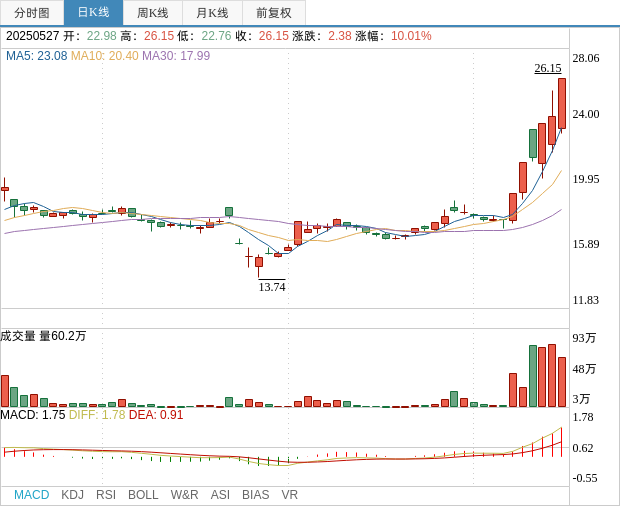The height and width of the screenshot is (506, 620).
Task: Click the 成交量 量60.2万 label
Action: 43,336
